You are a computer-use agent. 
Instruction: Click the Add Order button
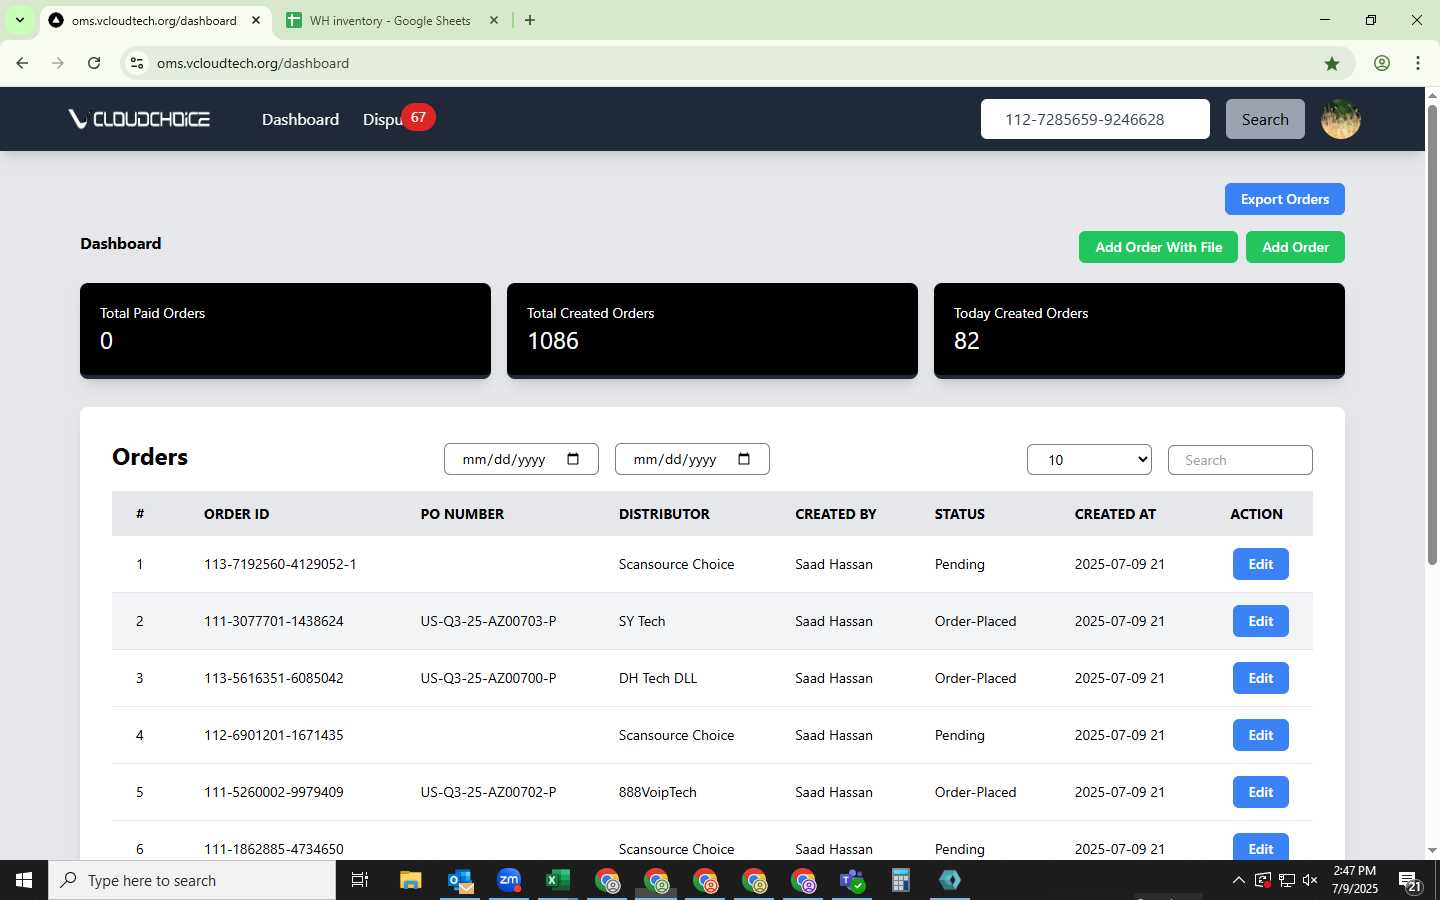pos(1295,247)
